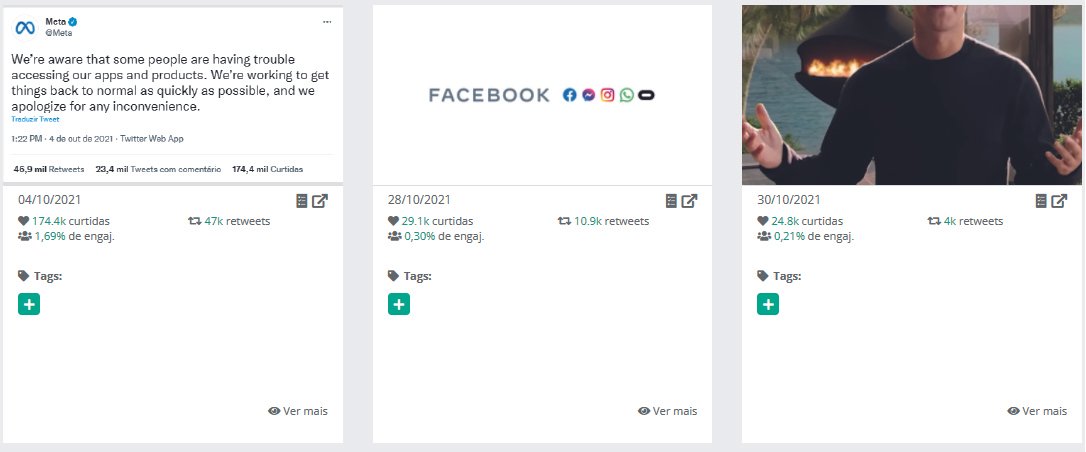1086x452 pixels.
Task: Open details list icon on 28/10/2021 card
Action: 672,201
